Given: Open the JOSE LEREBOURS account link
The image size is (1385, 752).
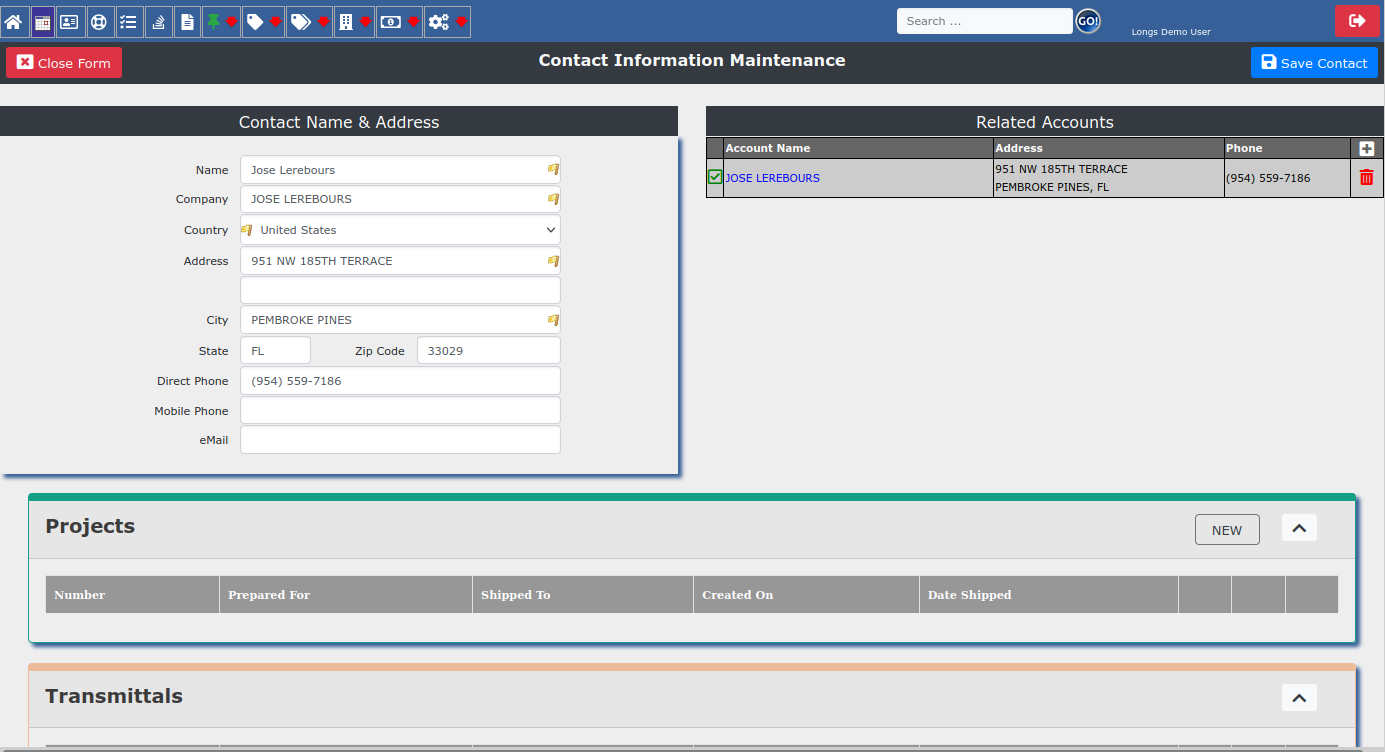Looking at the screenshot, I should (x=772, y=178).
